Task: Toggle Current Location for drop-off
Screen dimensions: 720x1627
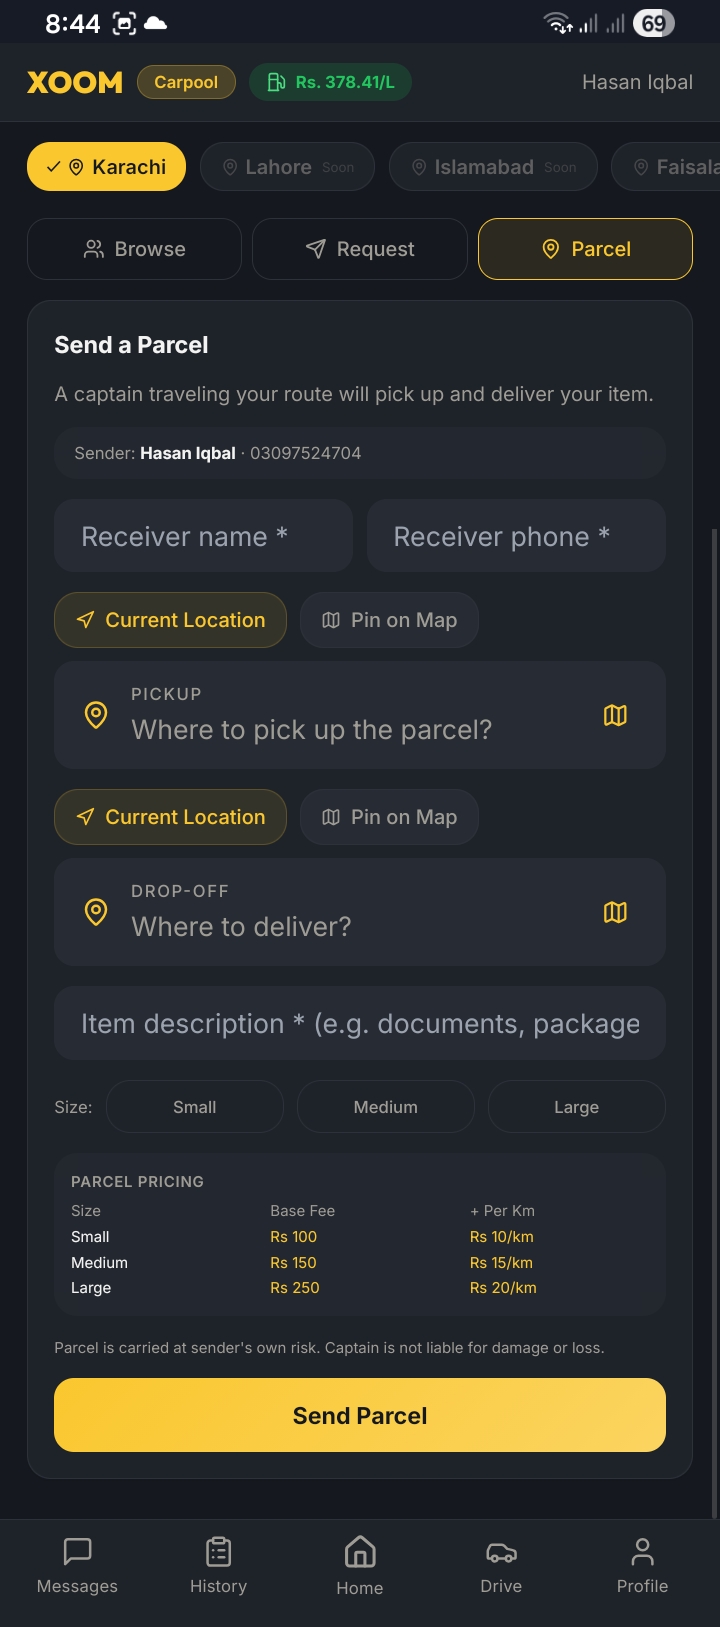Action: pos(170,817)
